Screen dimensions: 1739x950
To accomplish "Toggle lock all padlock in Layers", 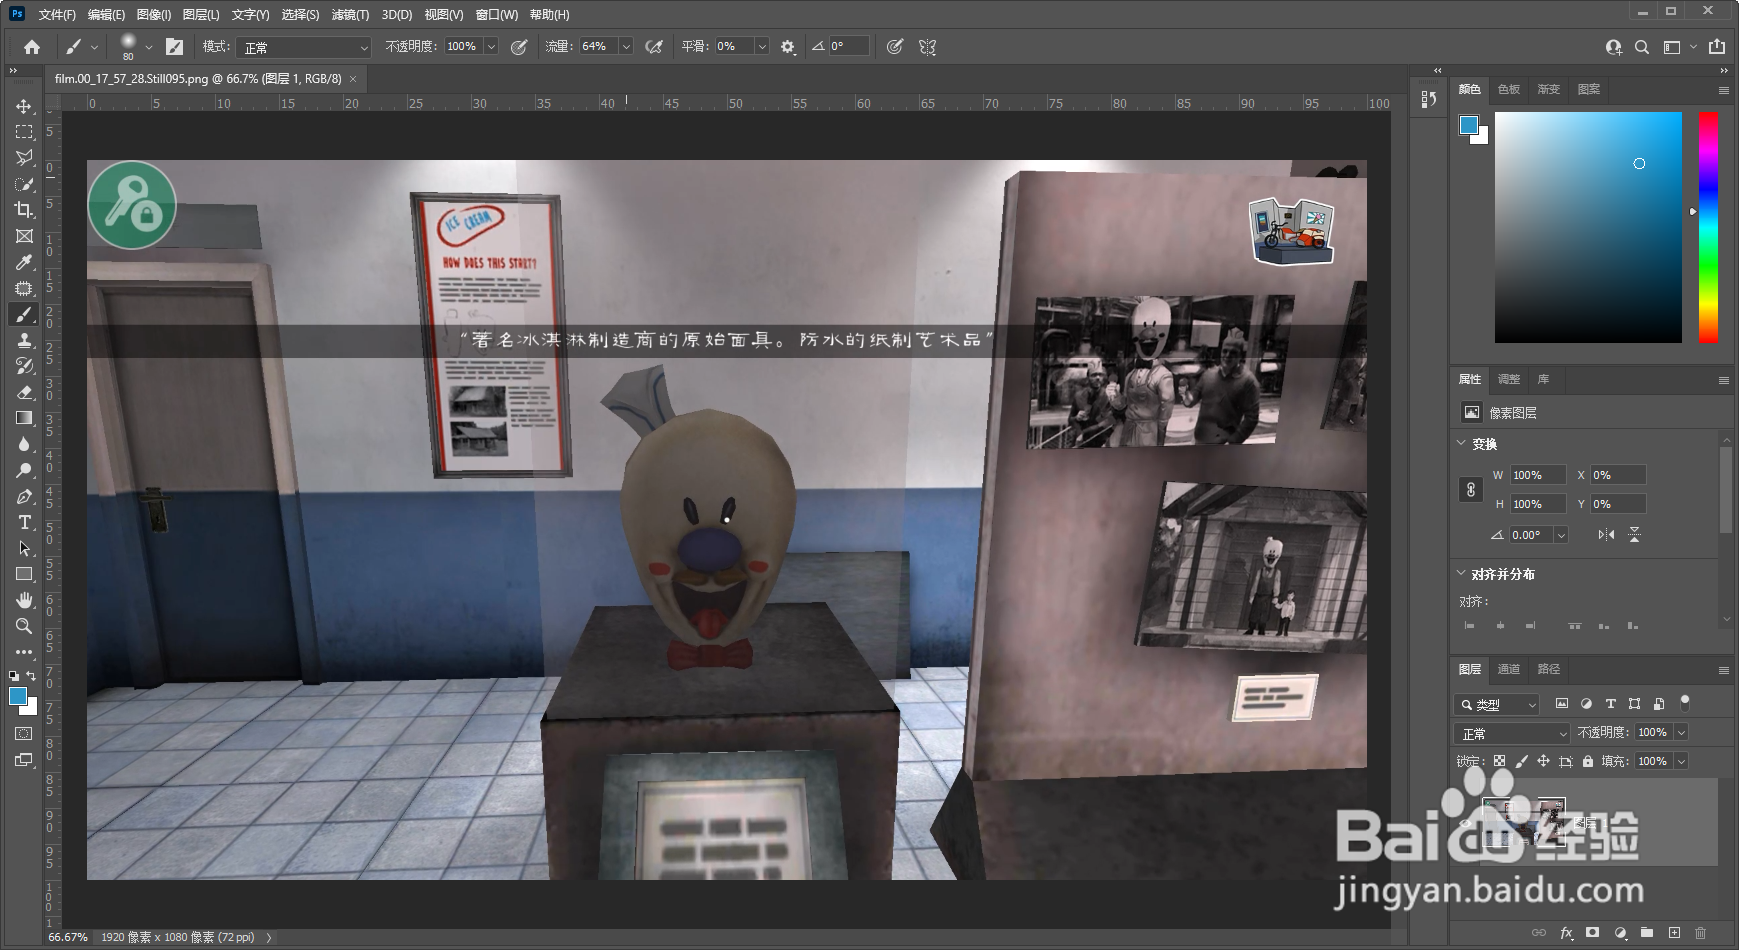I will tap(1588, 761).
